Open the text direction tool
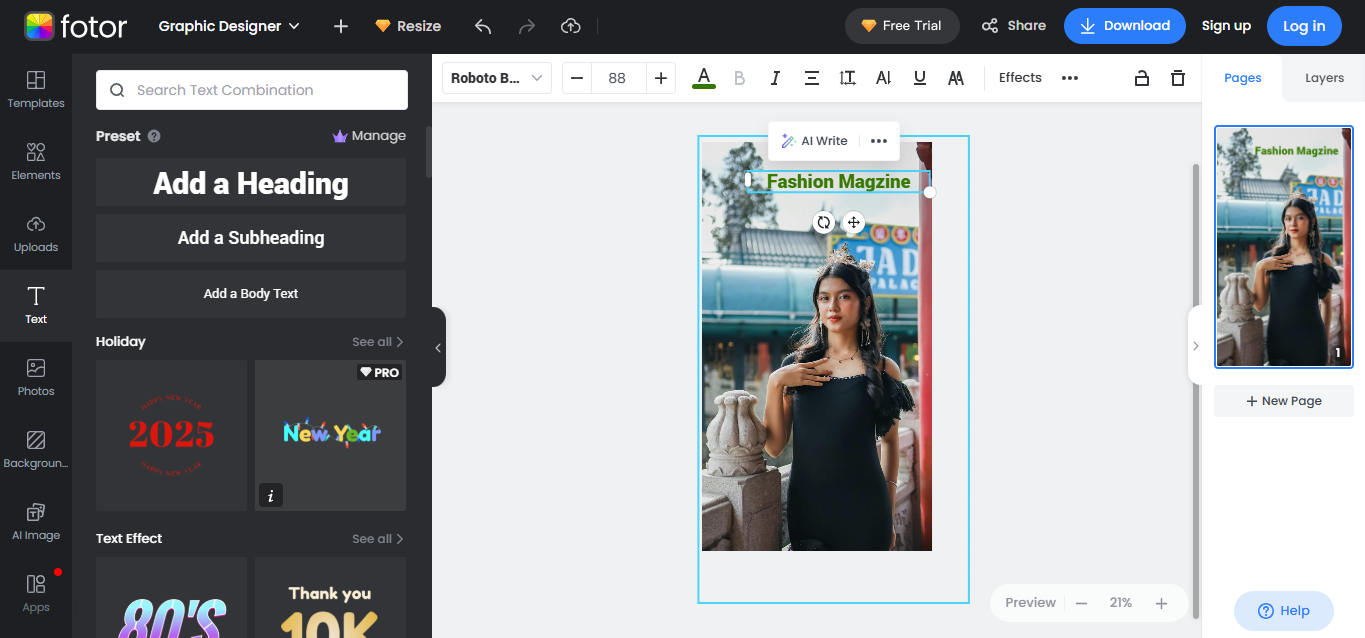 (x=883, y=78)
